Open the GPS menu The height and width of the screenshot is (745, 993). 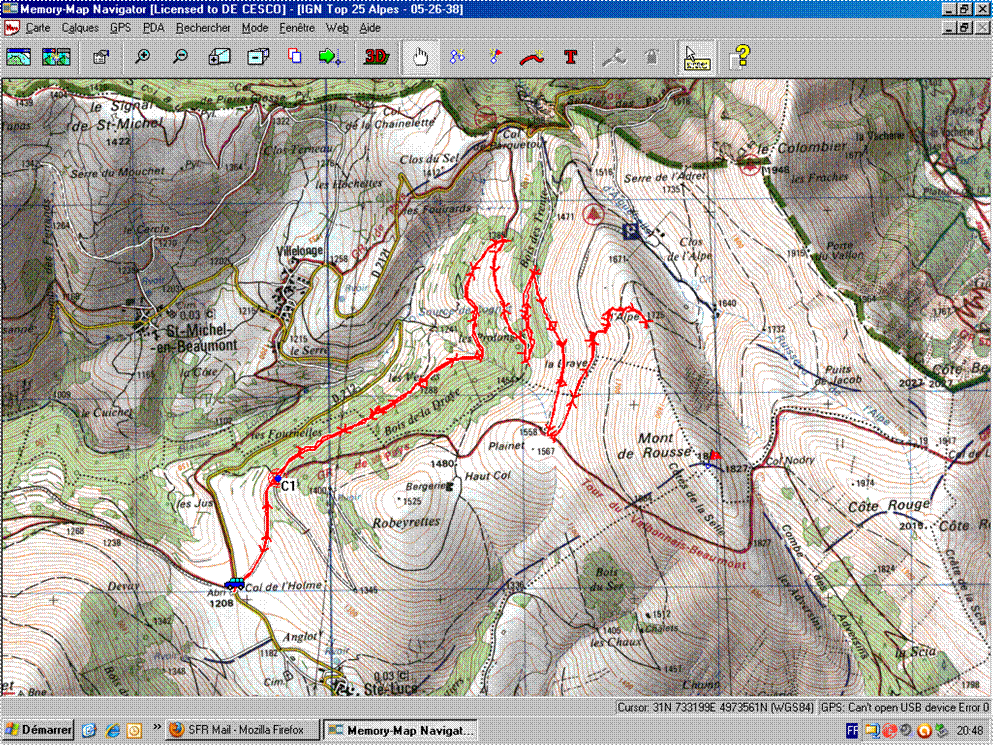[120, 28]
